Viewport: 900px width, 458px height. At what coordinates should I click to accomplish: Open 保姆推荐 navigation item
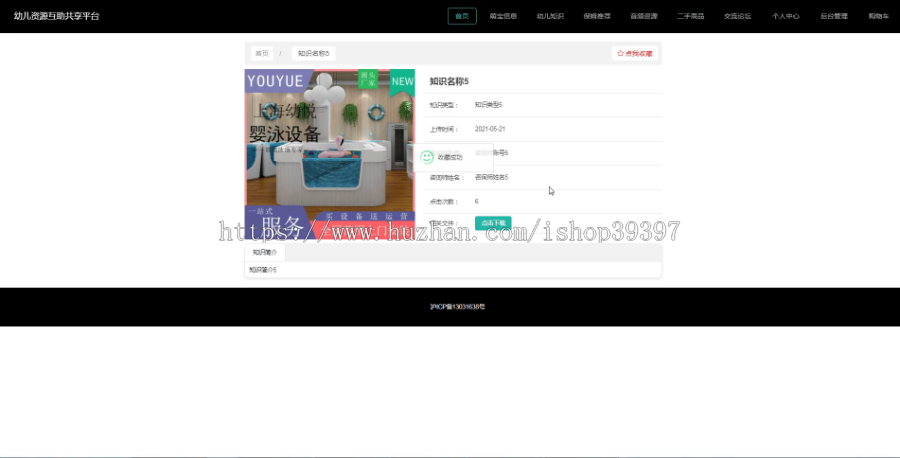(x=597, y=16)
